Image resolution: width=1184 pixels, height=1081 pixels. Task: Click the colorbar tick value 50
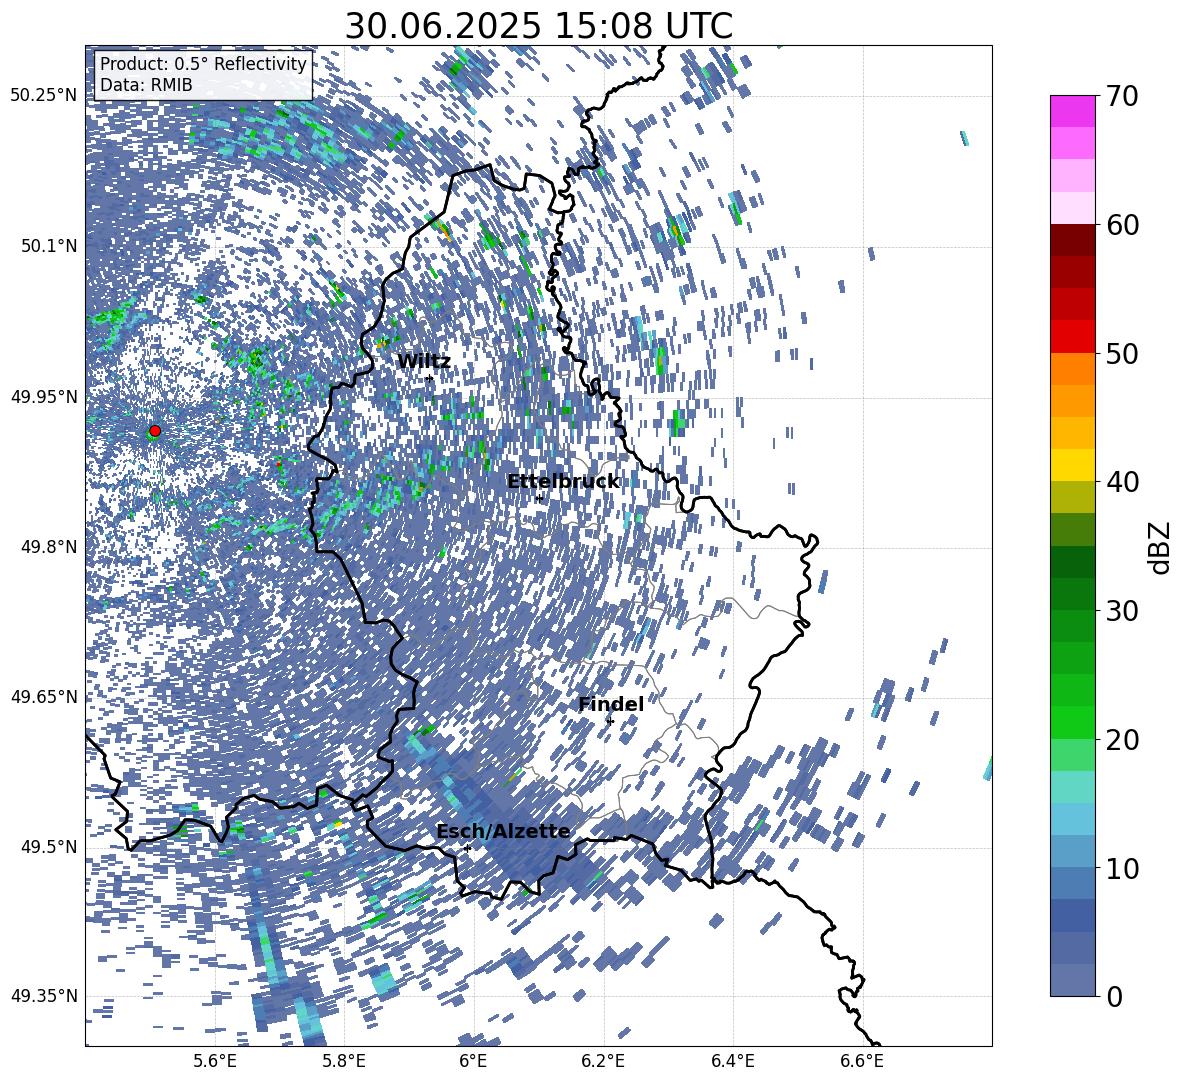[x=1122, y=353]
